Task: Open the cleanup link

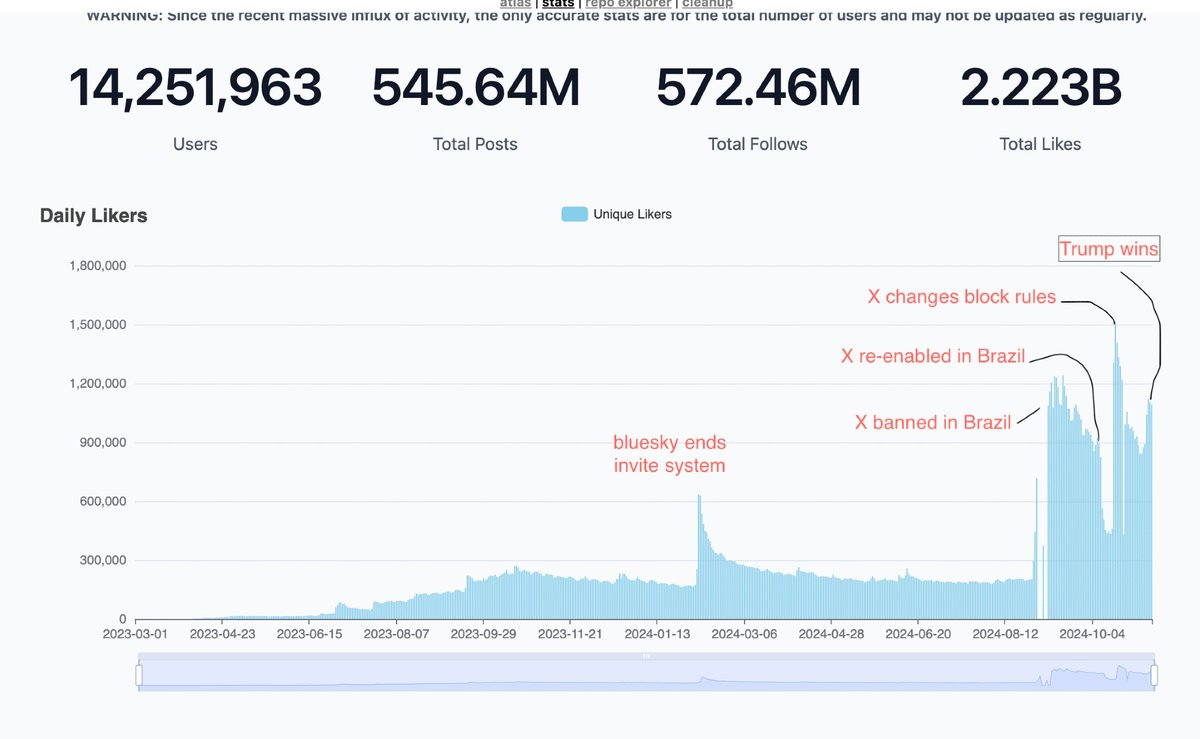Action: tap(707, 4)
